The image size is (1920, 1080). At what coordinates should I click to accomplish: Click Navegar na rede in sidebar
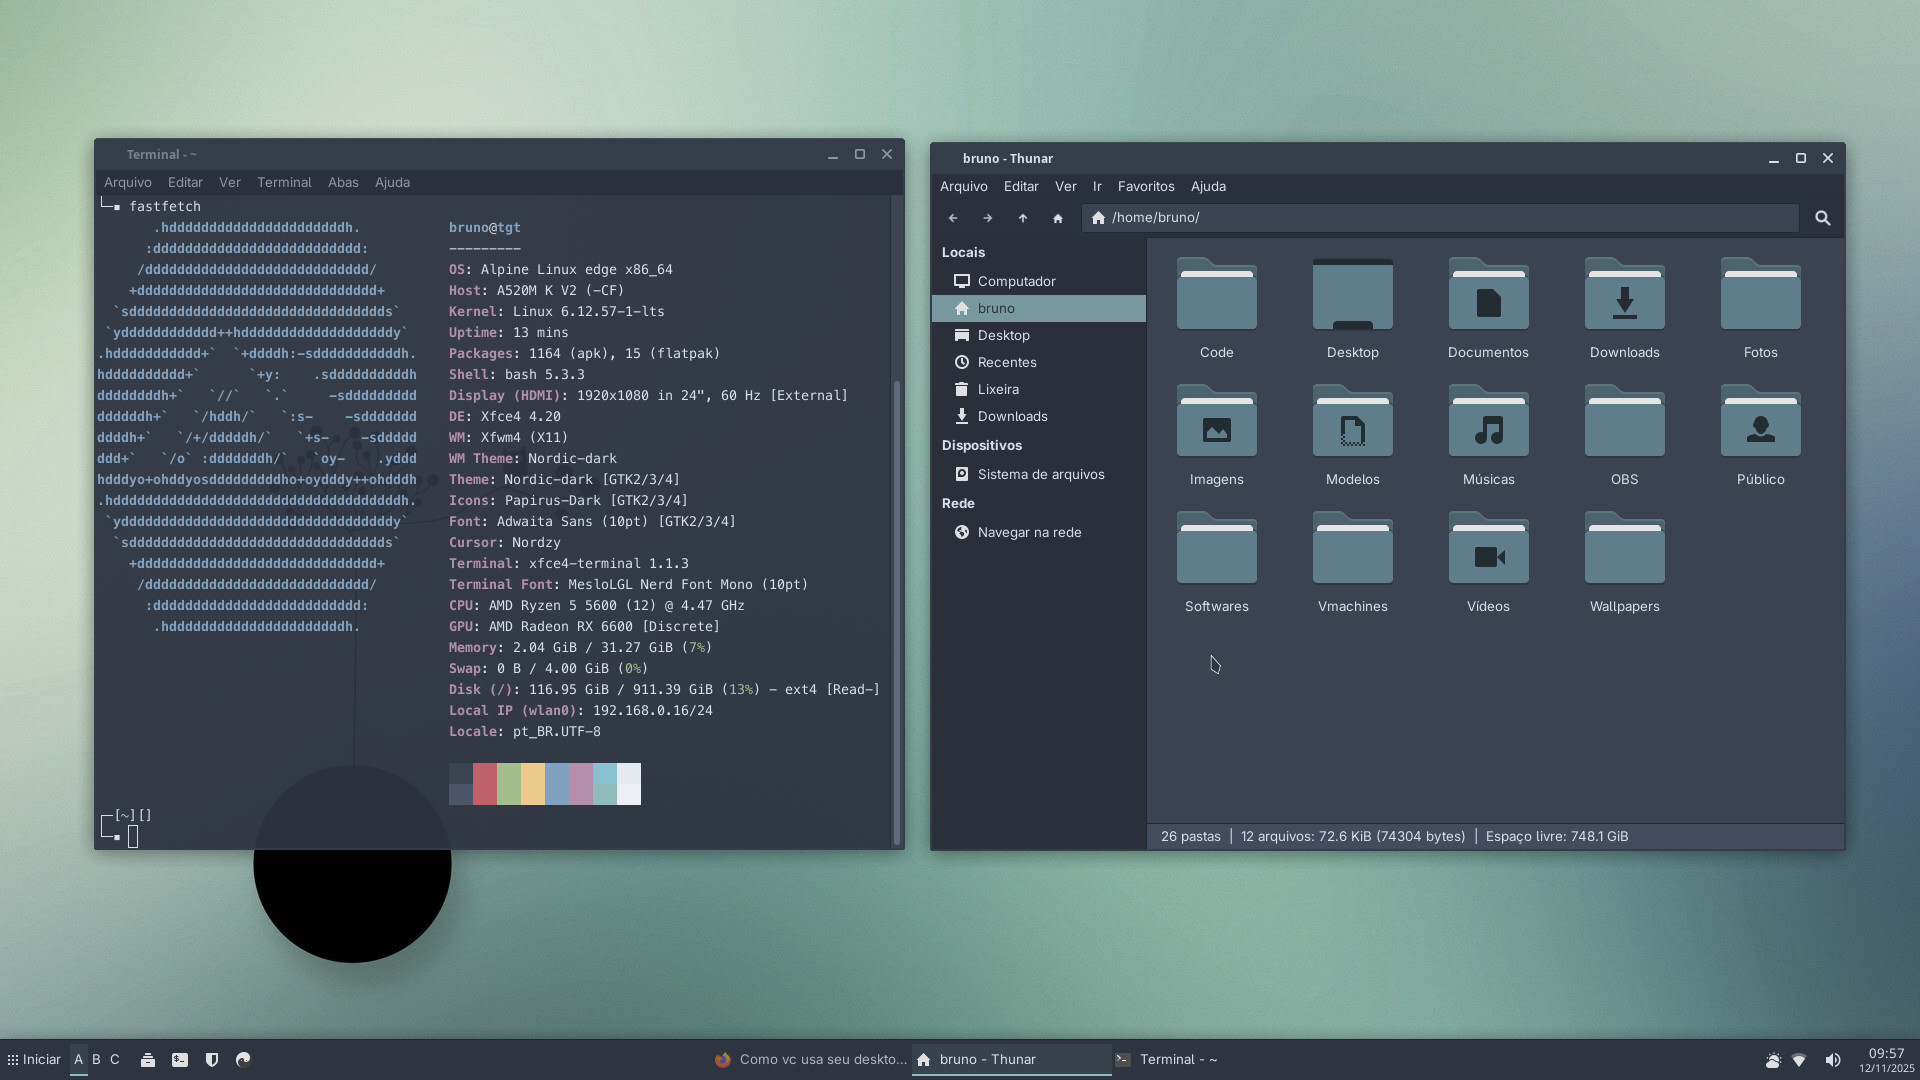[1029, 533]
